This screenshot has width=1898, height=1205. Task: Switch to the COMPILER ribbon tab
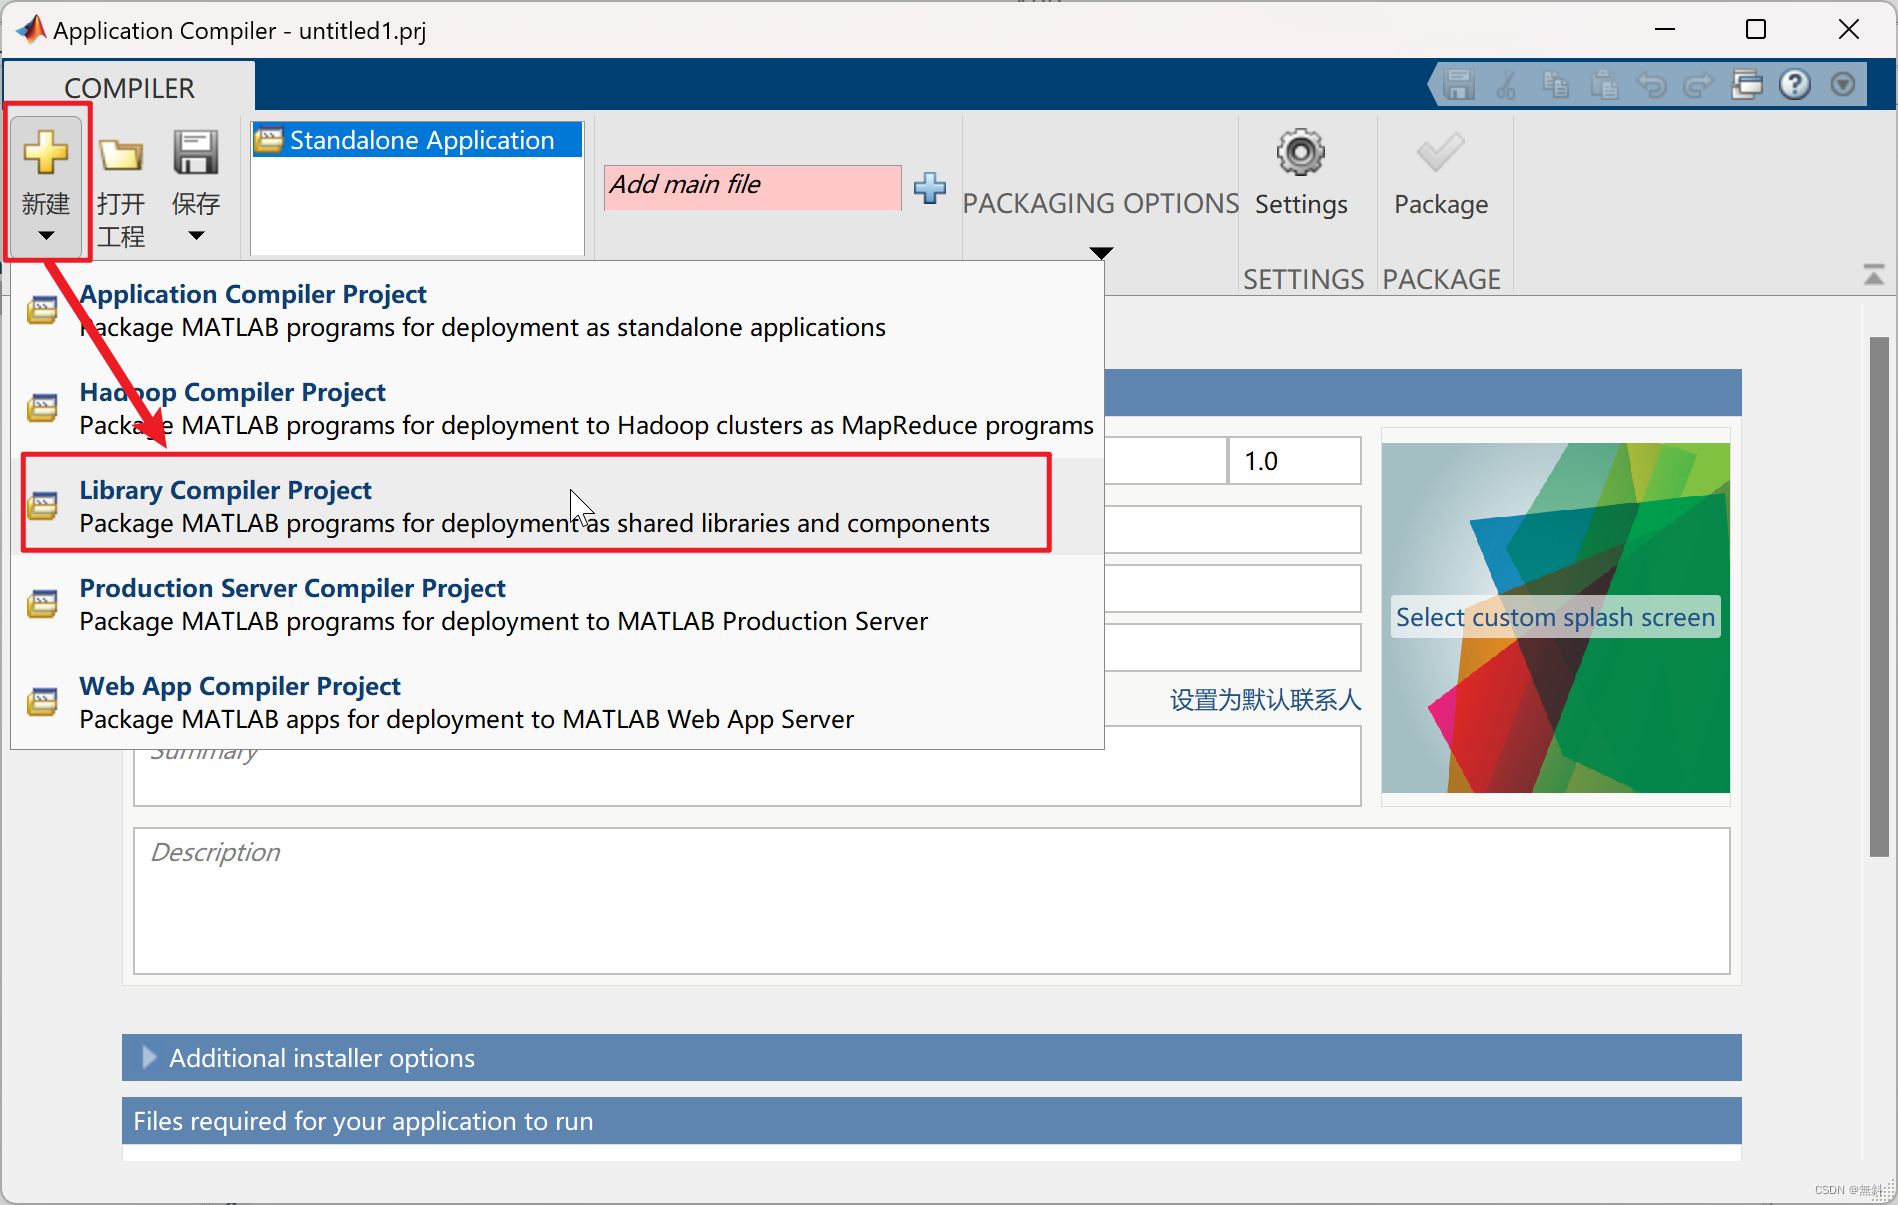click(x=129, y=88)
